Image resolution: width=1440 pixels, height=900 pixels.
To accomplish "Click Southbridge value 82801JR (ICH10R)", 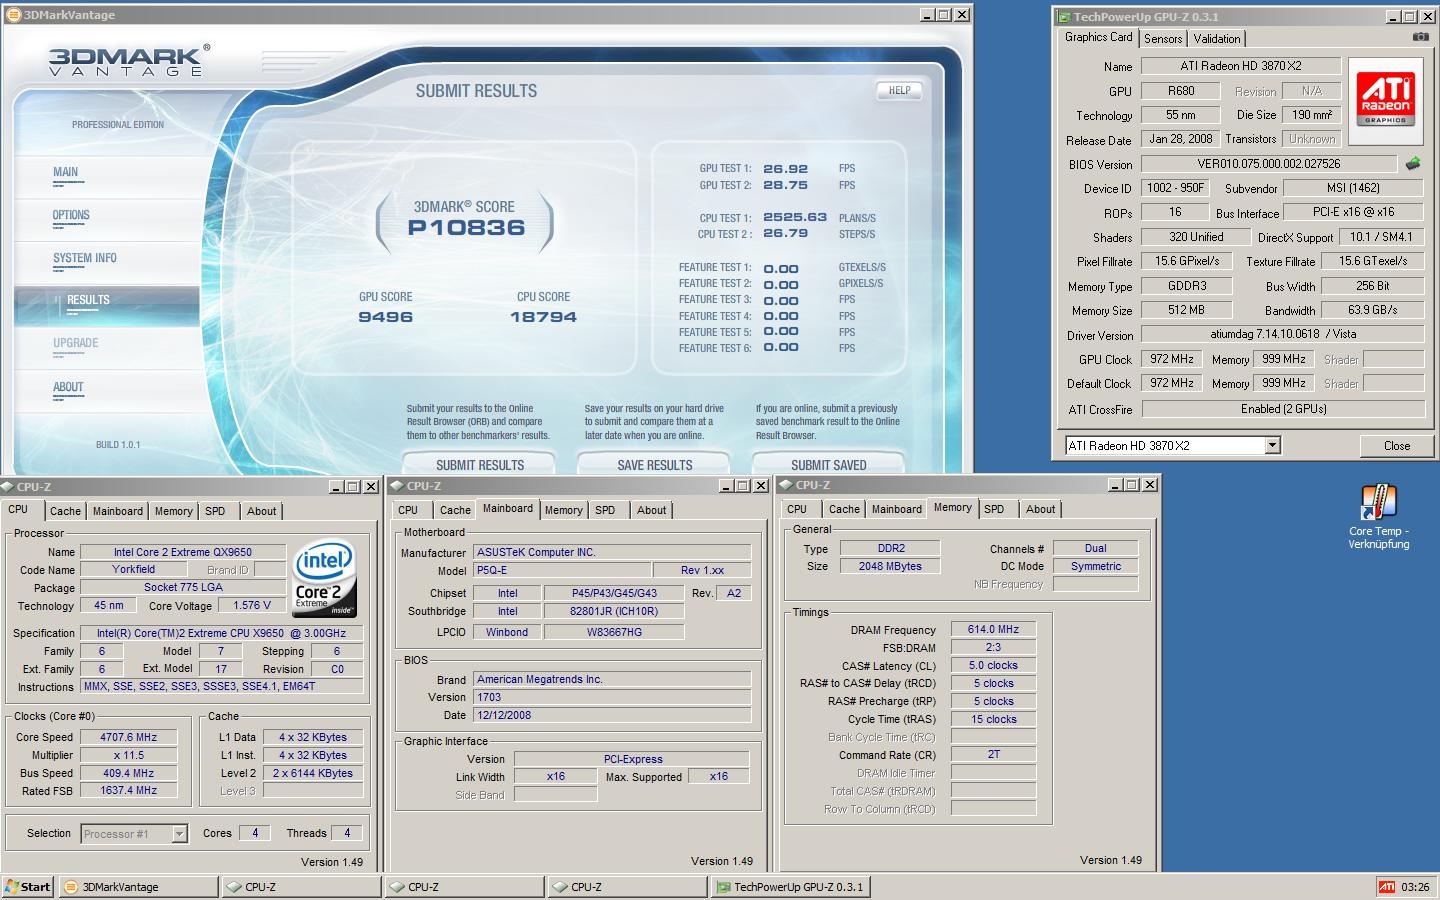I will 614,611.
